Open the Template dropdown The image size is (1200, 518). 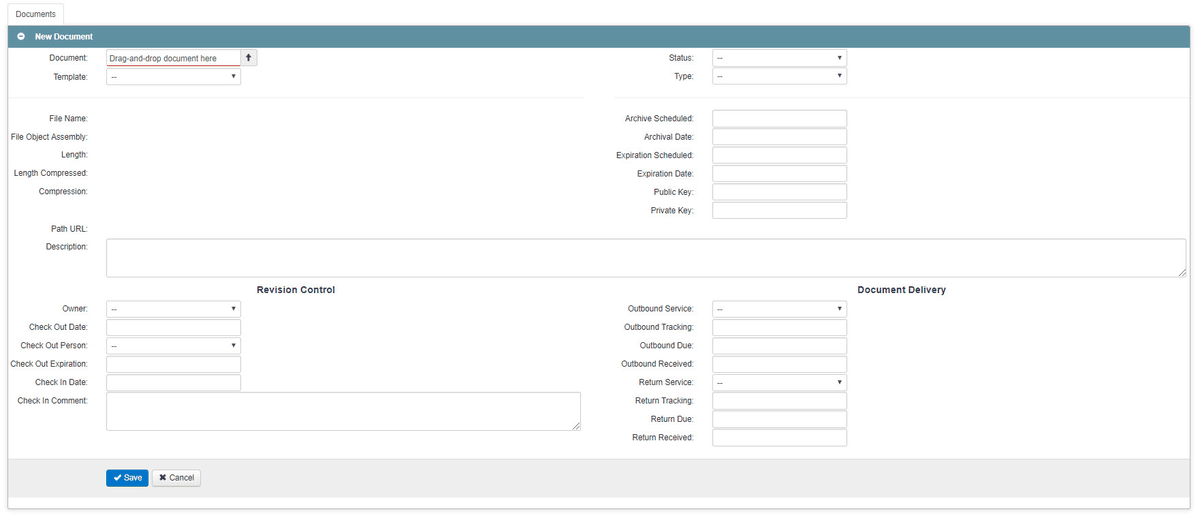click(x=174, y=76)
